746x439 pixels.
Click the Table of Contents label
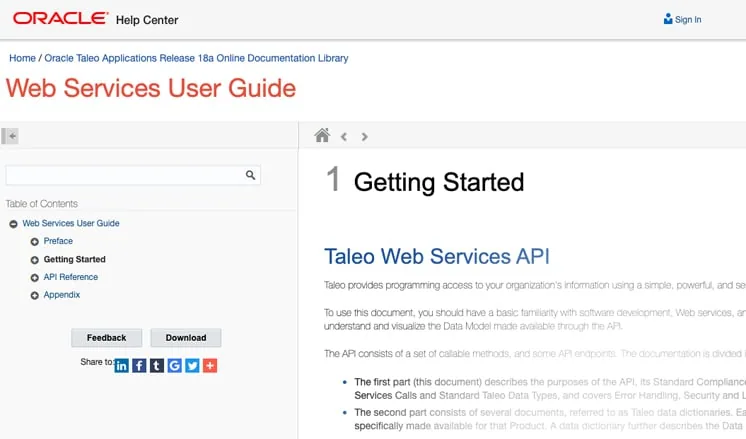point(41,204)
